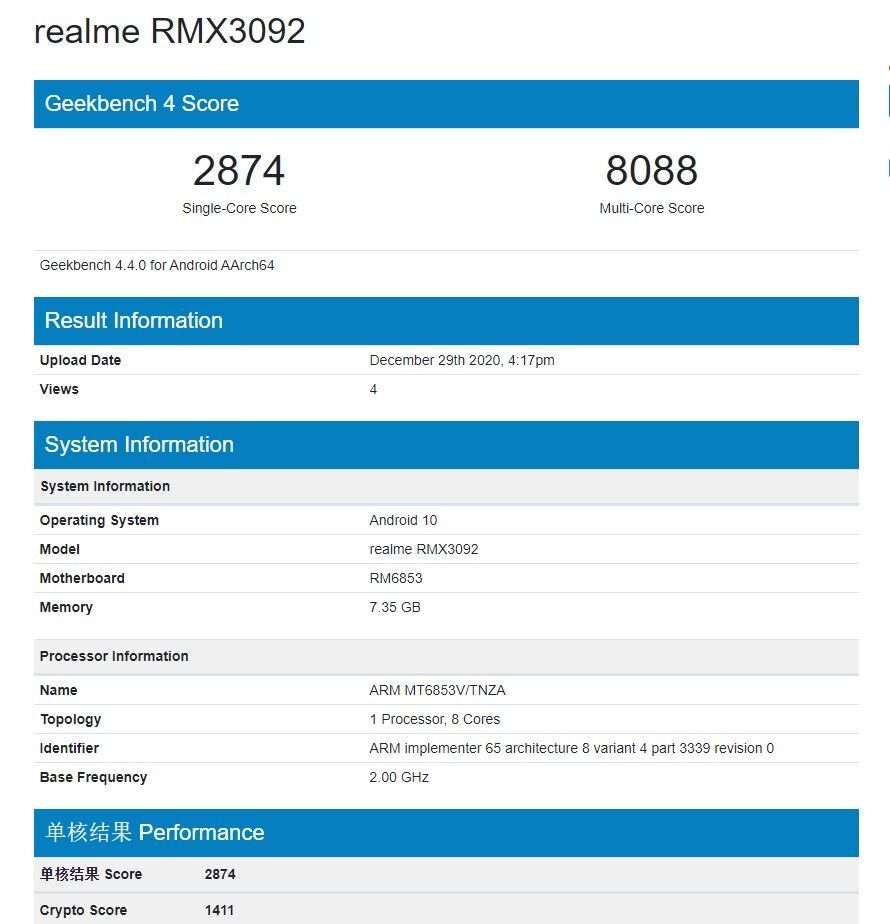Select the Processor Information subheader
Image resolution: width=890 pixels, height=924 pixels.
(x=114, y=656)
